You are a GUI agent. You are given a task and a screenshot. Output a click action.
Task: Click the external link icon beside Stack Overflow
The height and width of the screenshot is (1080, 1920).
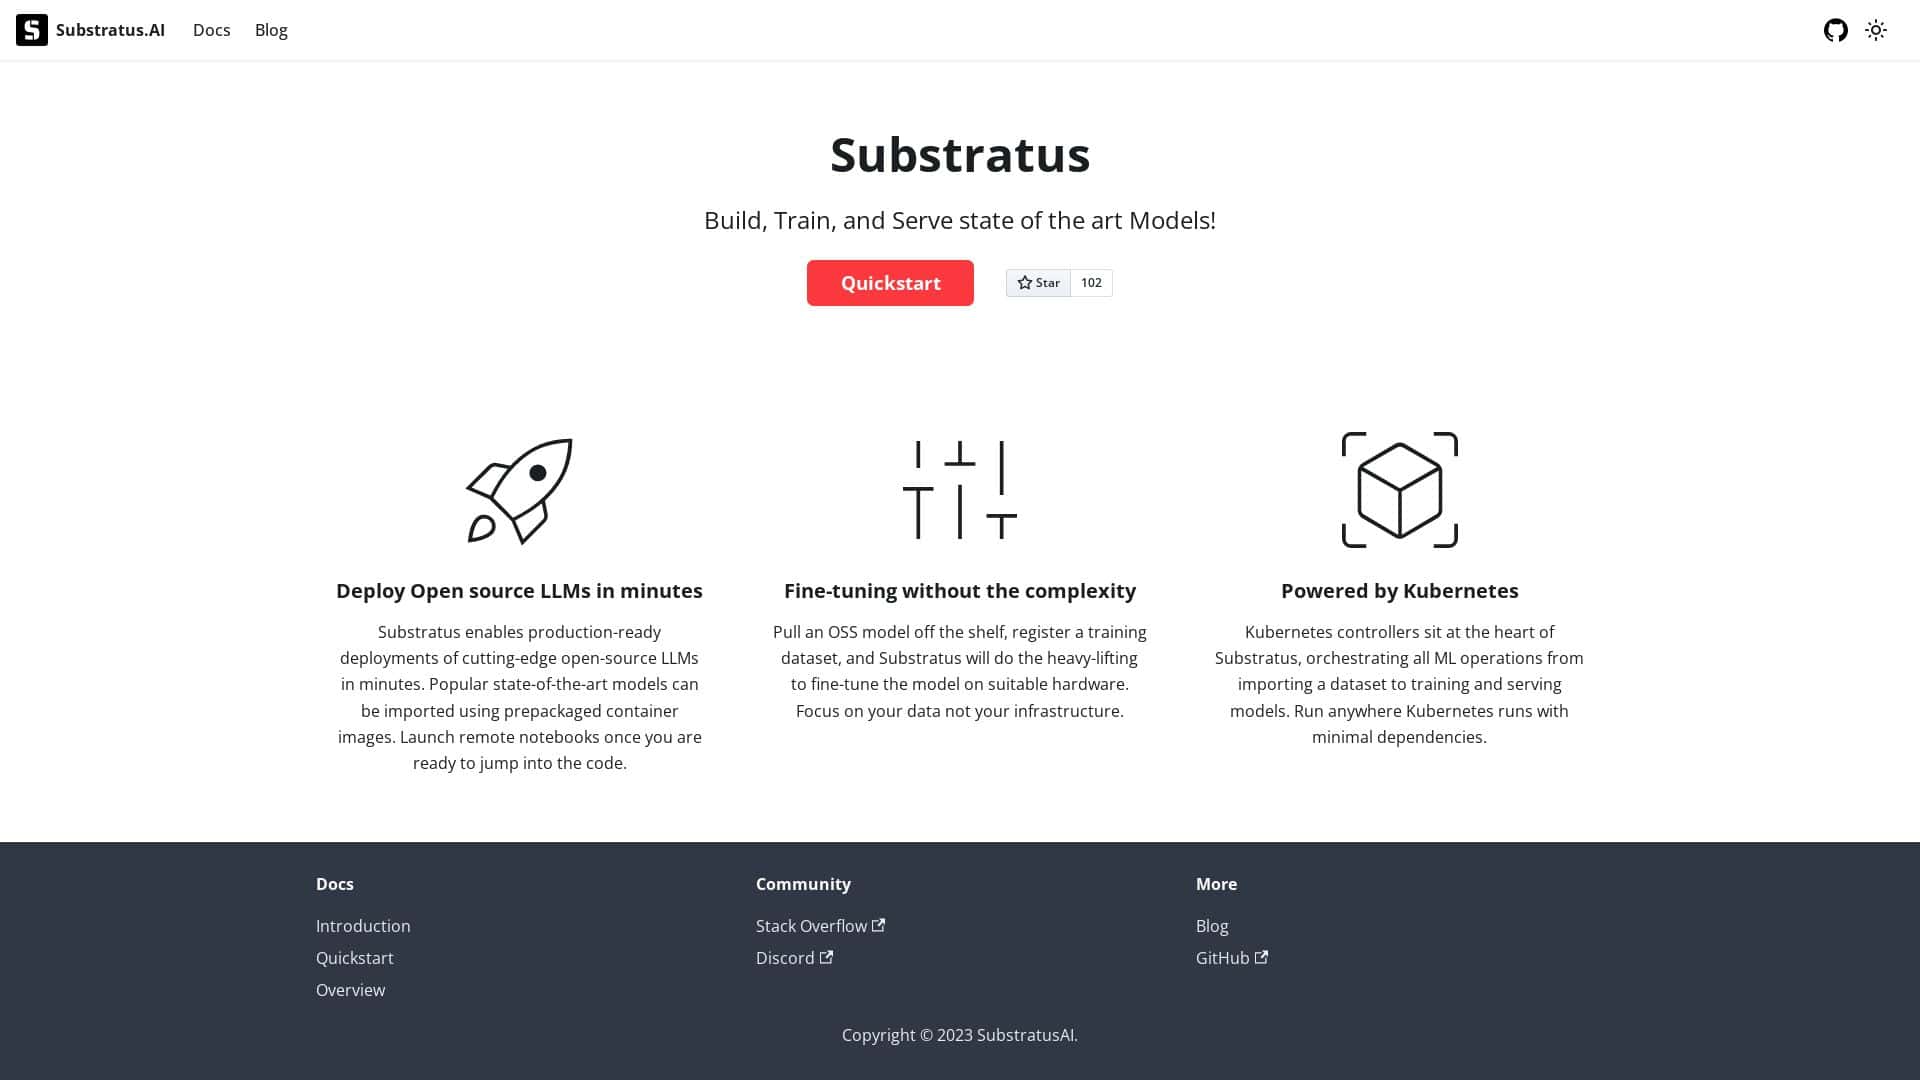(878, 925)
